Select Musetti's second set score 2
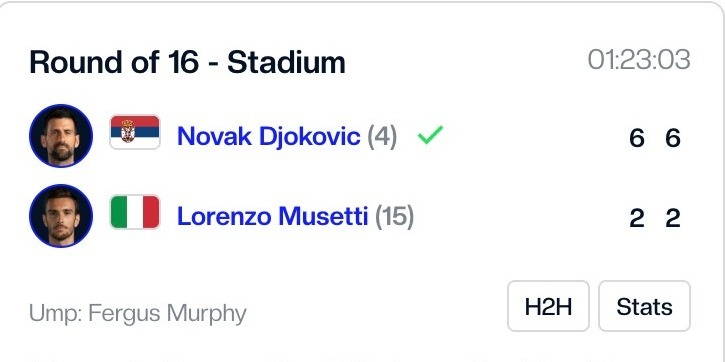The width and height of the screenshot is (725, 362). (x=673, y=218)
